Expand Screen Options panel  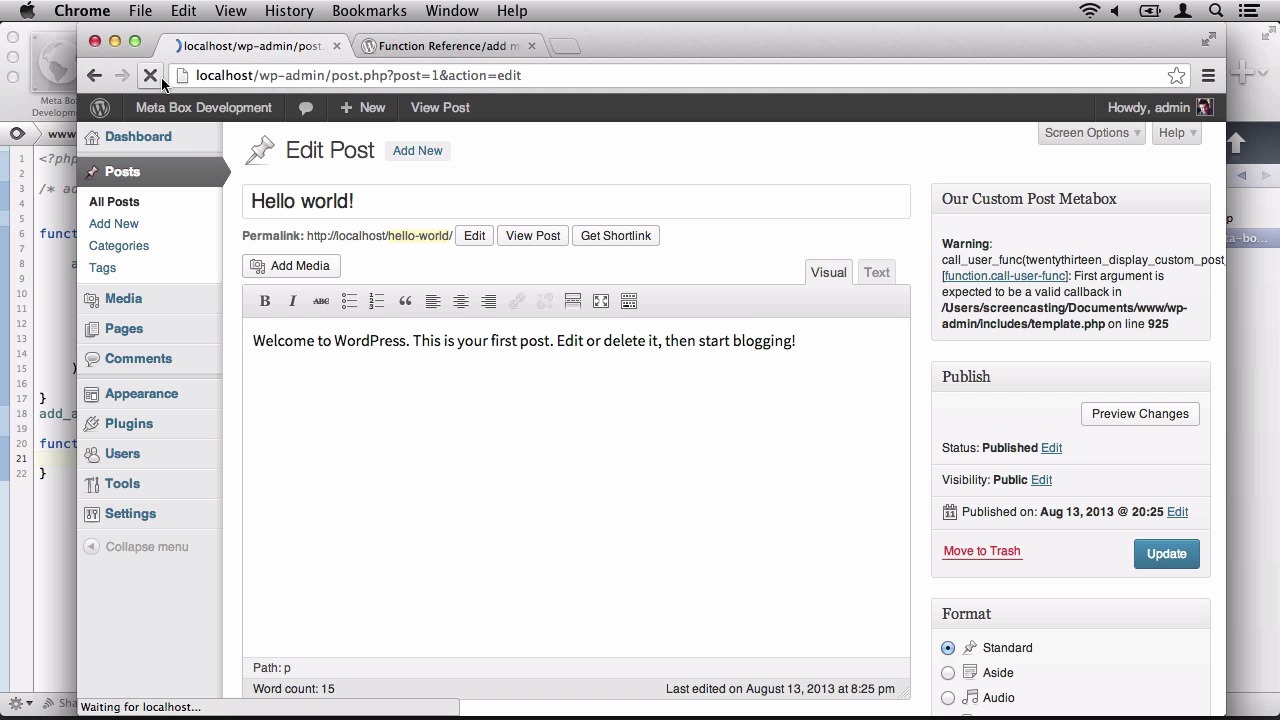[1092, 133]
